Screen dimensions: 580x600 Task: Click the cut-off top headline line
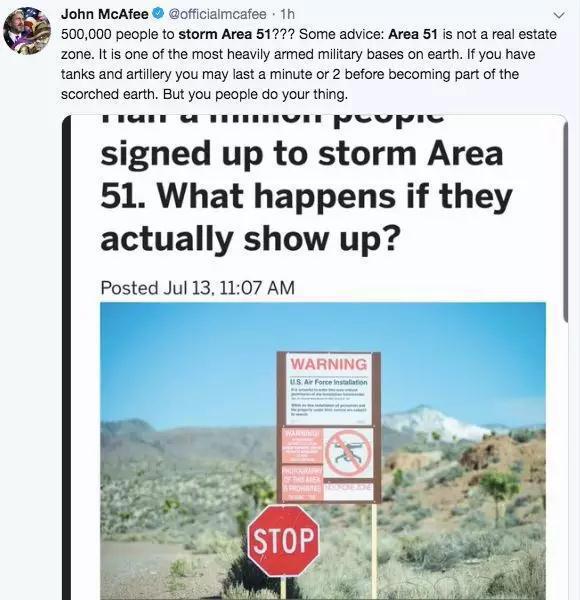272,118
